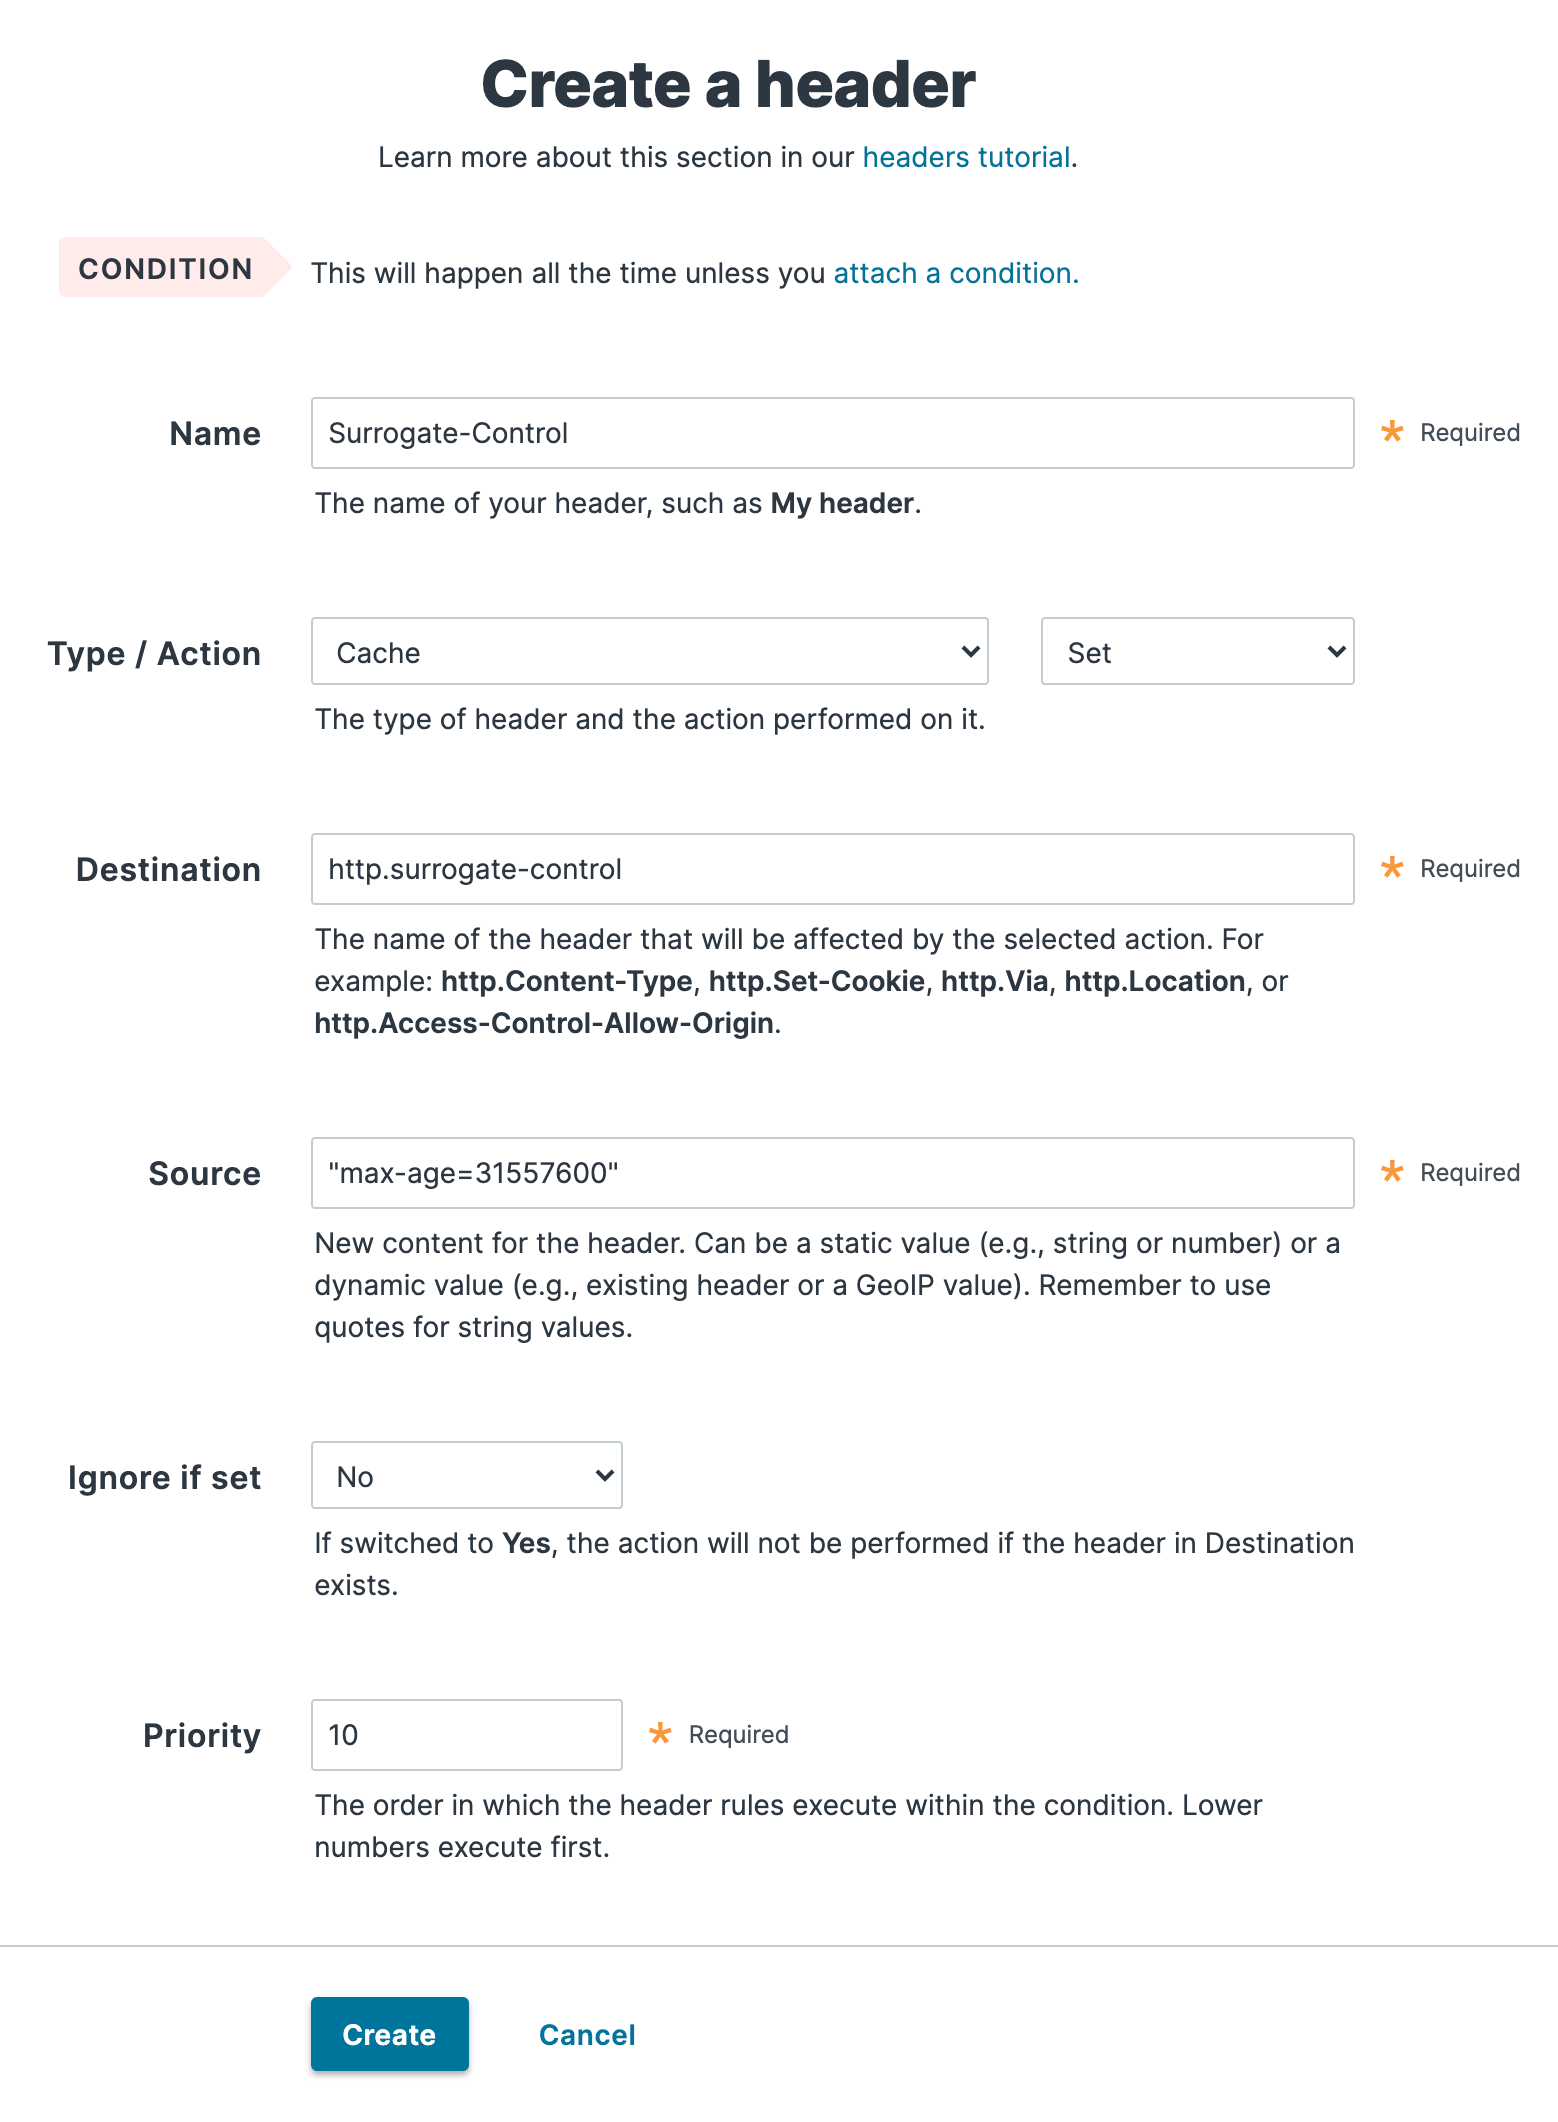The width and height of the screenshot is (1558, 2122).
Task: Open the headers tutorial link
Action: 964,156
